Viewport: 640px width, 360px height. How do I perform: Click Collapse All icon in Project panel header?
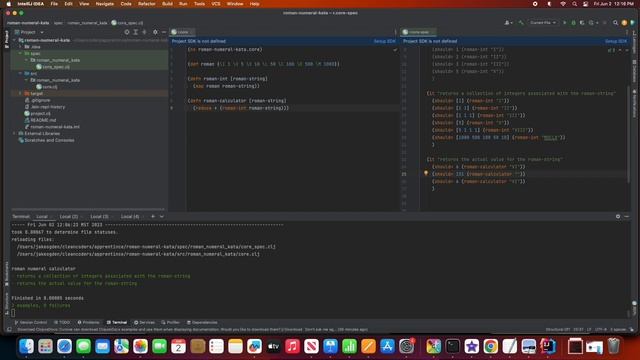144,32
